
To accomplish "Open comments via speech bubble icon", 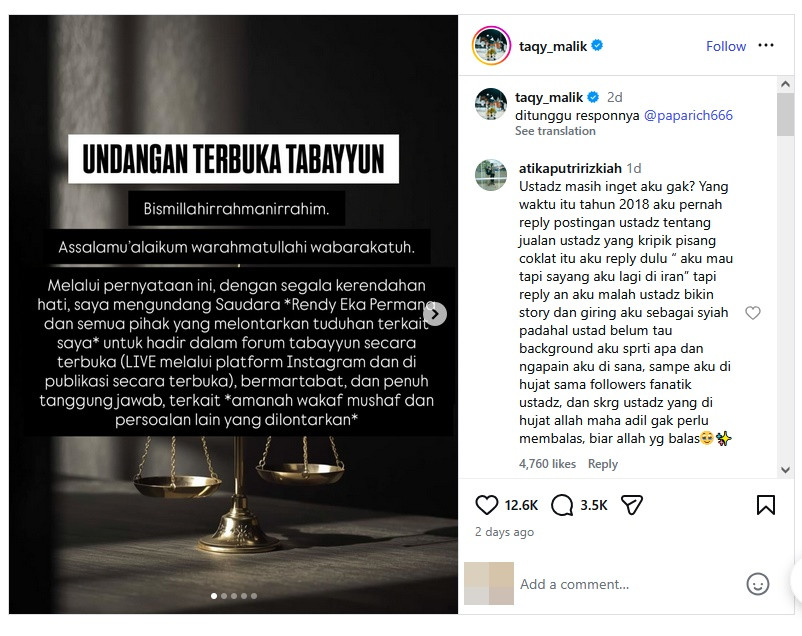I will pyautogui.click(x=562, y=505).
